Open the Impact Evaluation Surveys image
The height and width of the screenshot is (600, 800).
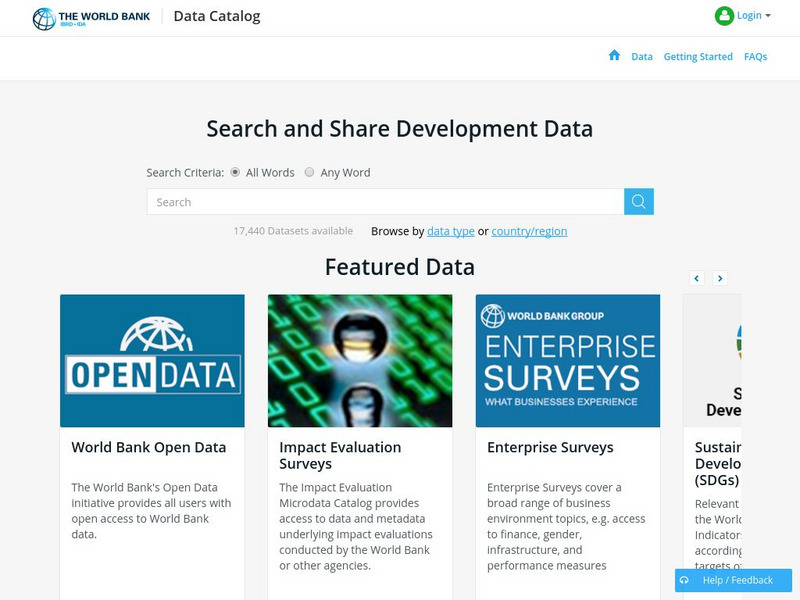360,361
